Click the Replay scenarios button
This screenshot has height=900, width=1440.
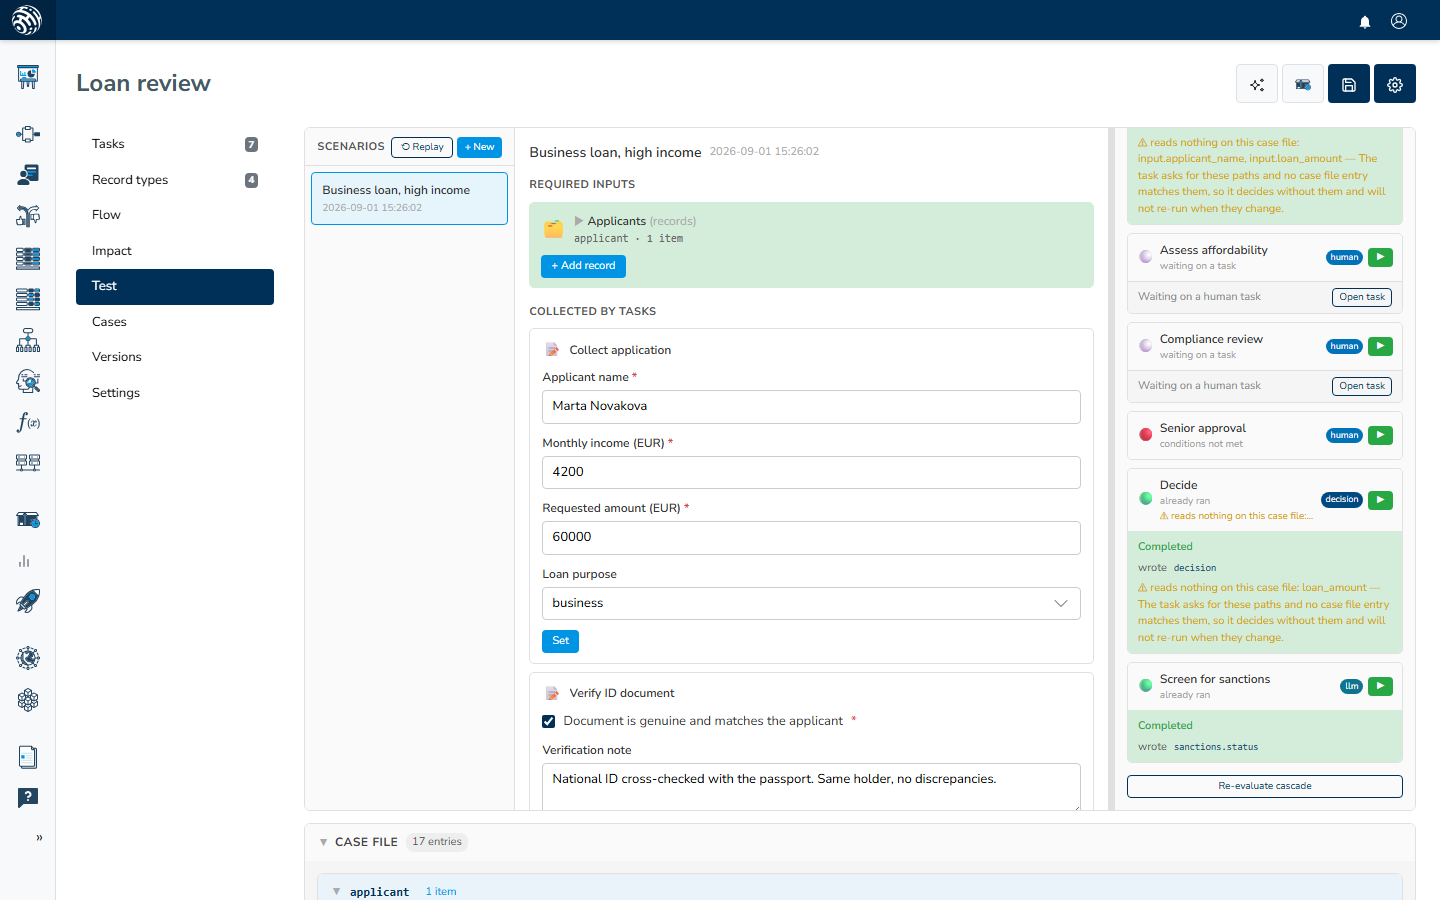pyautogui.click(x=422, y=147)
